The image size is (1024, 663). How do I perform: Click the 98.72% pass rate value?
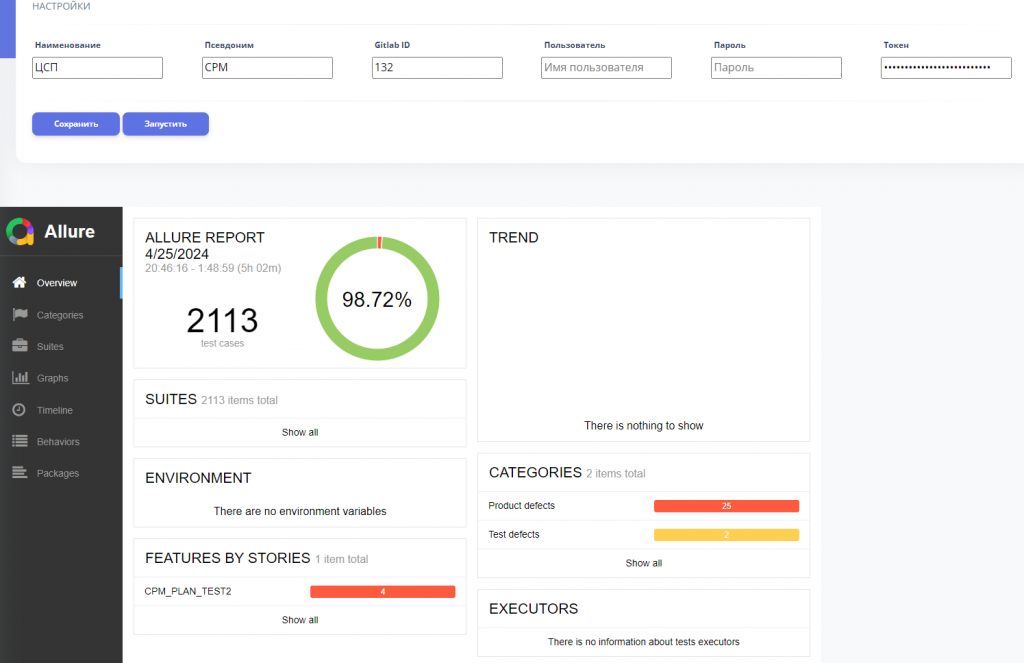(x=377, y=300)
